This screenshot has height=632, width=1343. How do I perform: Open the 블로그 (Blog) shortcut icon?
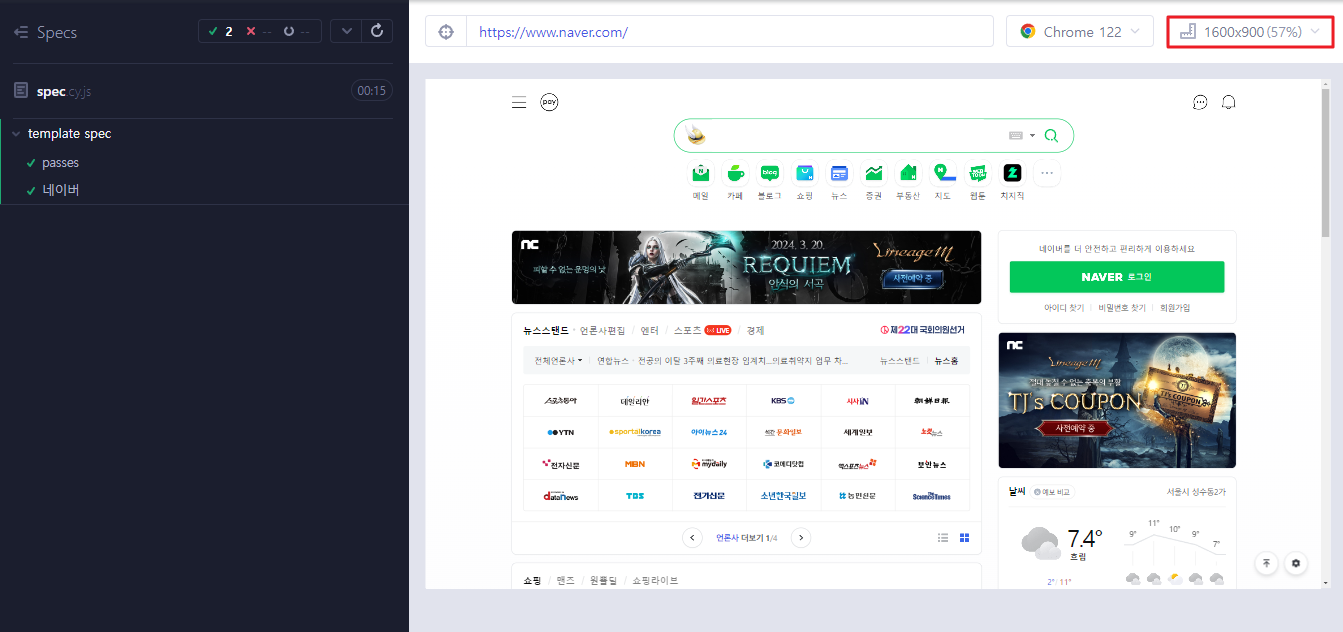coord(769,173)
